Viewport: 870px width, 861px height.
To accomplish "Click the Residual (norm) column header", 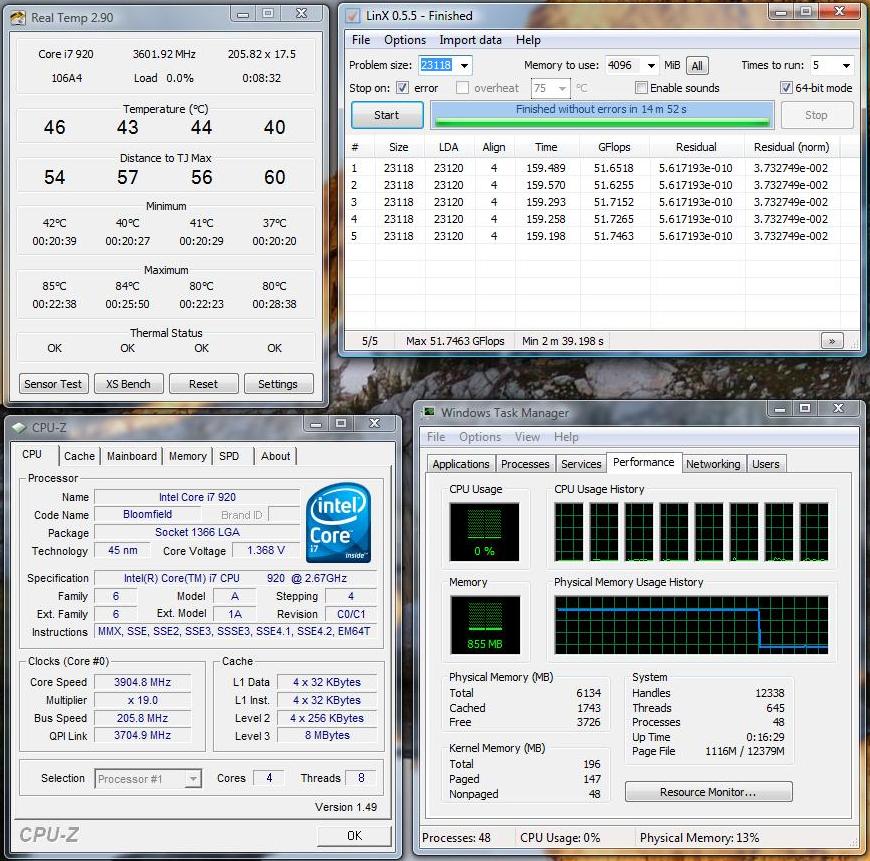I will (x=791, y=148).
